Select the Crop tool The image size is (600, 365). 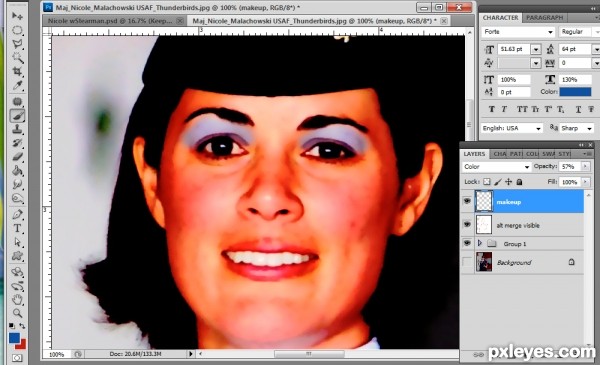[x=17, y=72]
